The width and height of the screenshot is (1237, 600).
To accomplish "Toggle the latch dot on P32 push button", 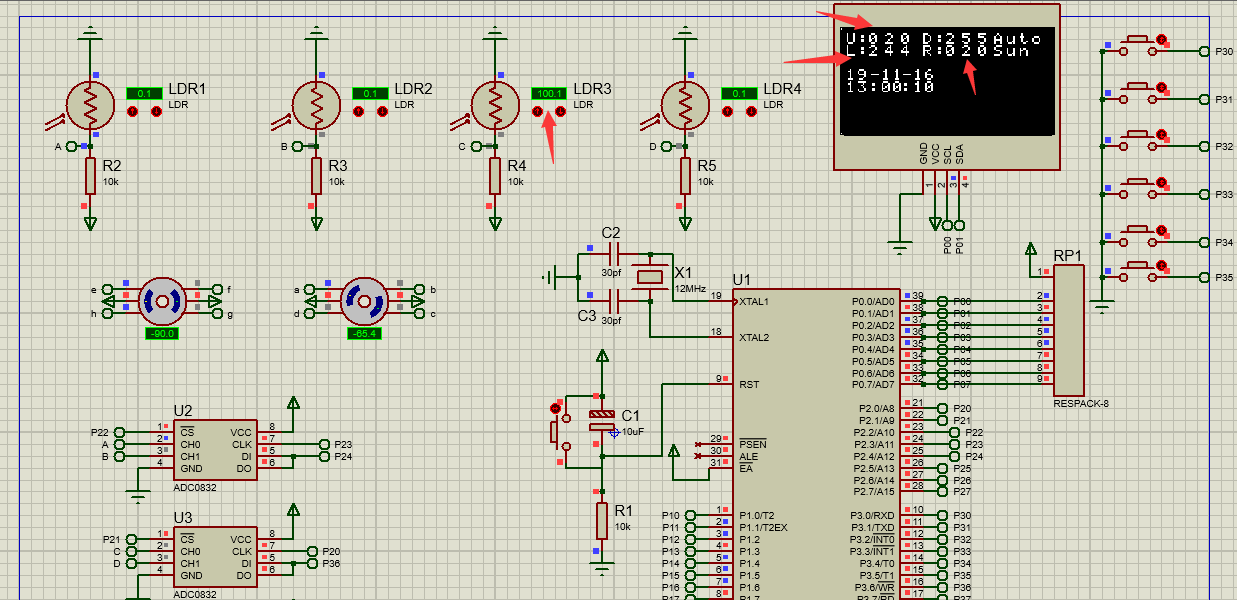I will click(1161, 136).
